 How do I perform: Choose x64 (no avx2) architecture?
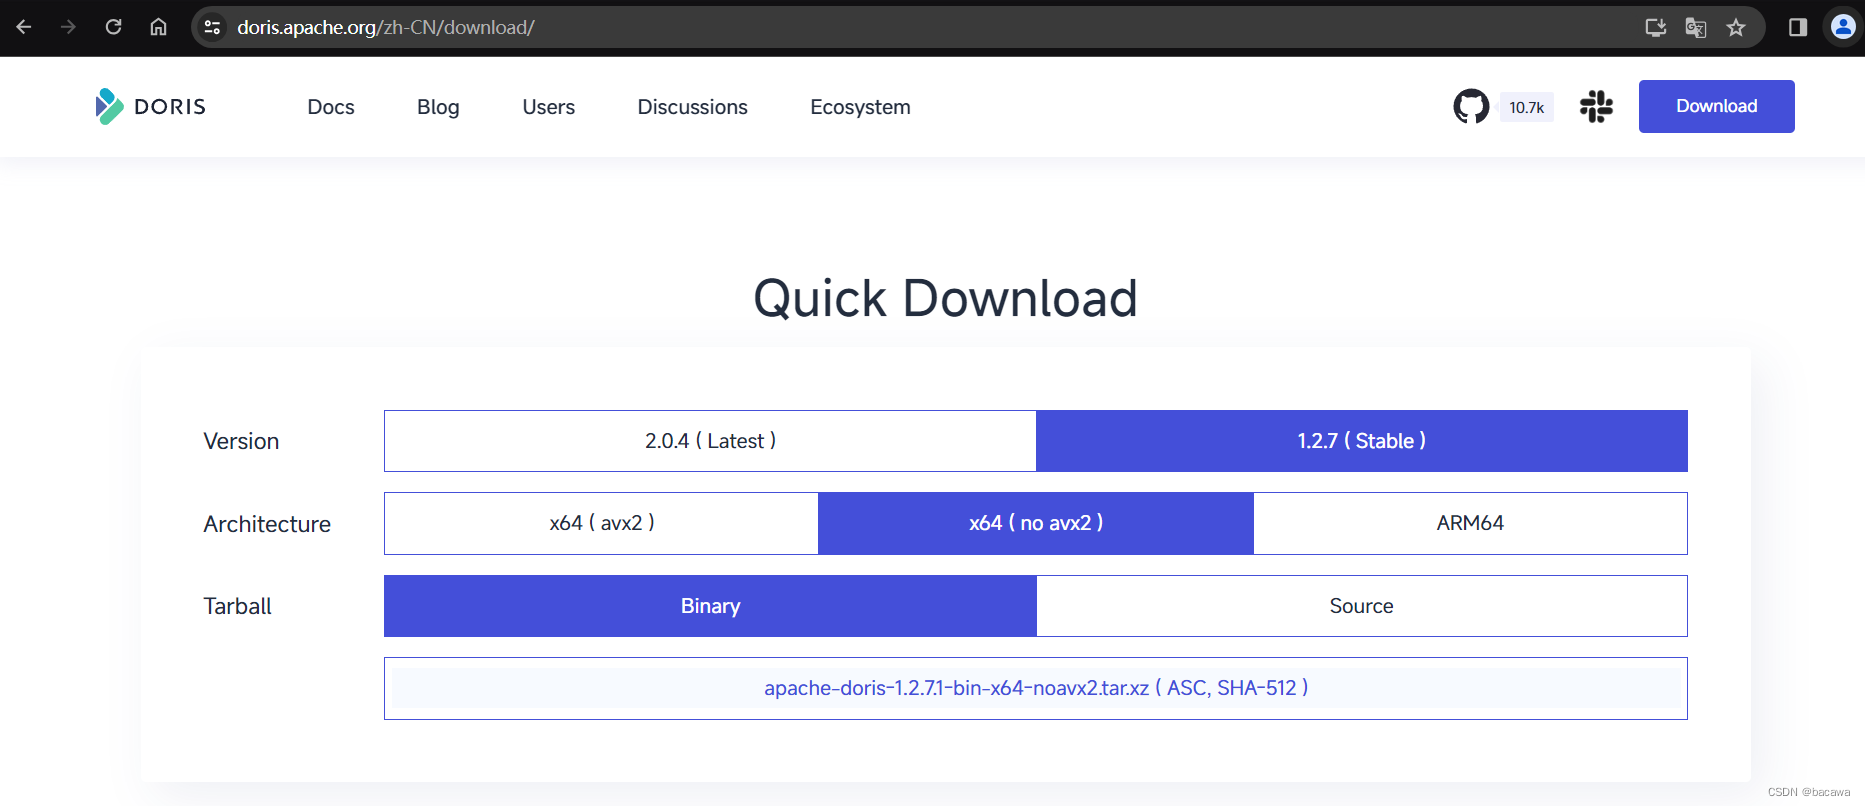click(1035, 523)
